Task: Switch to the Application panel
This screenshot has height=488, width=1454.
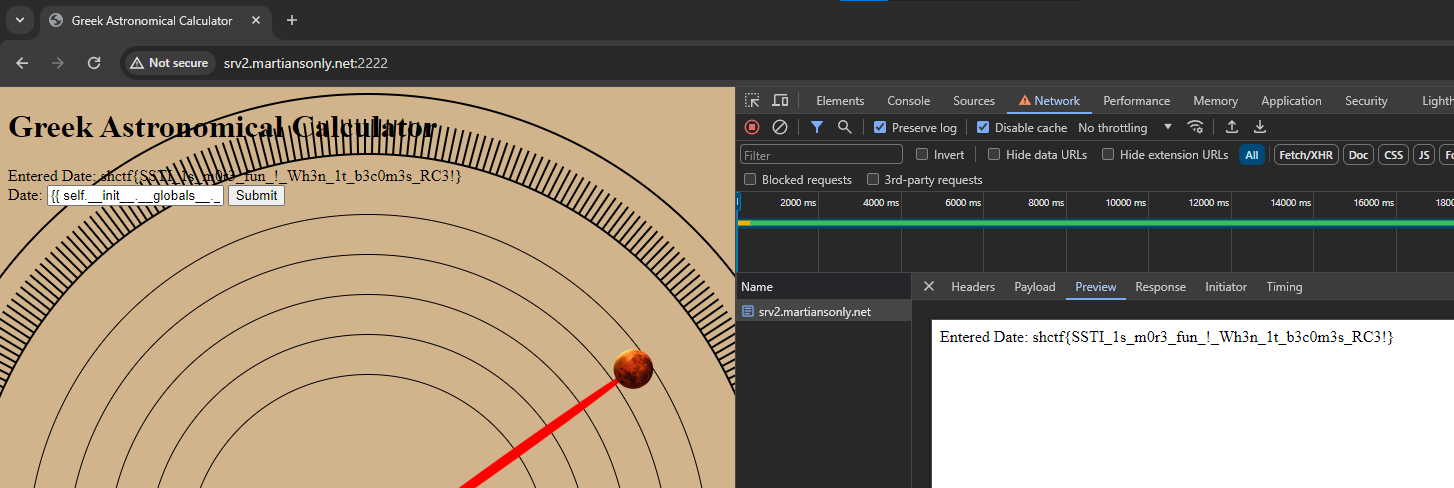Action: click(1291, 101)
